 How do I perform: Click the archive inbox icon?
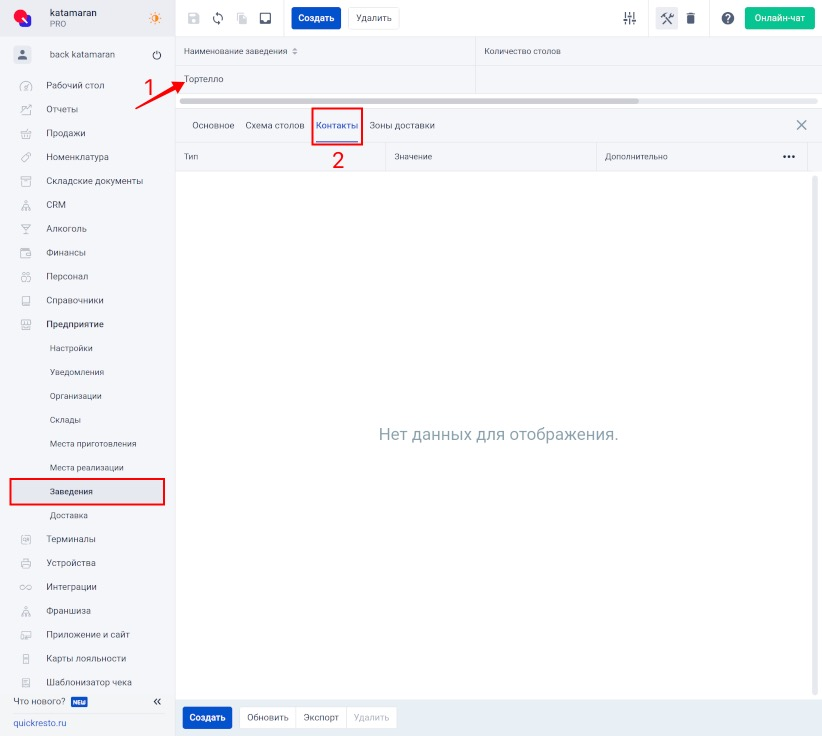(x=266, y=18)
